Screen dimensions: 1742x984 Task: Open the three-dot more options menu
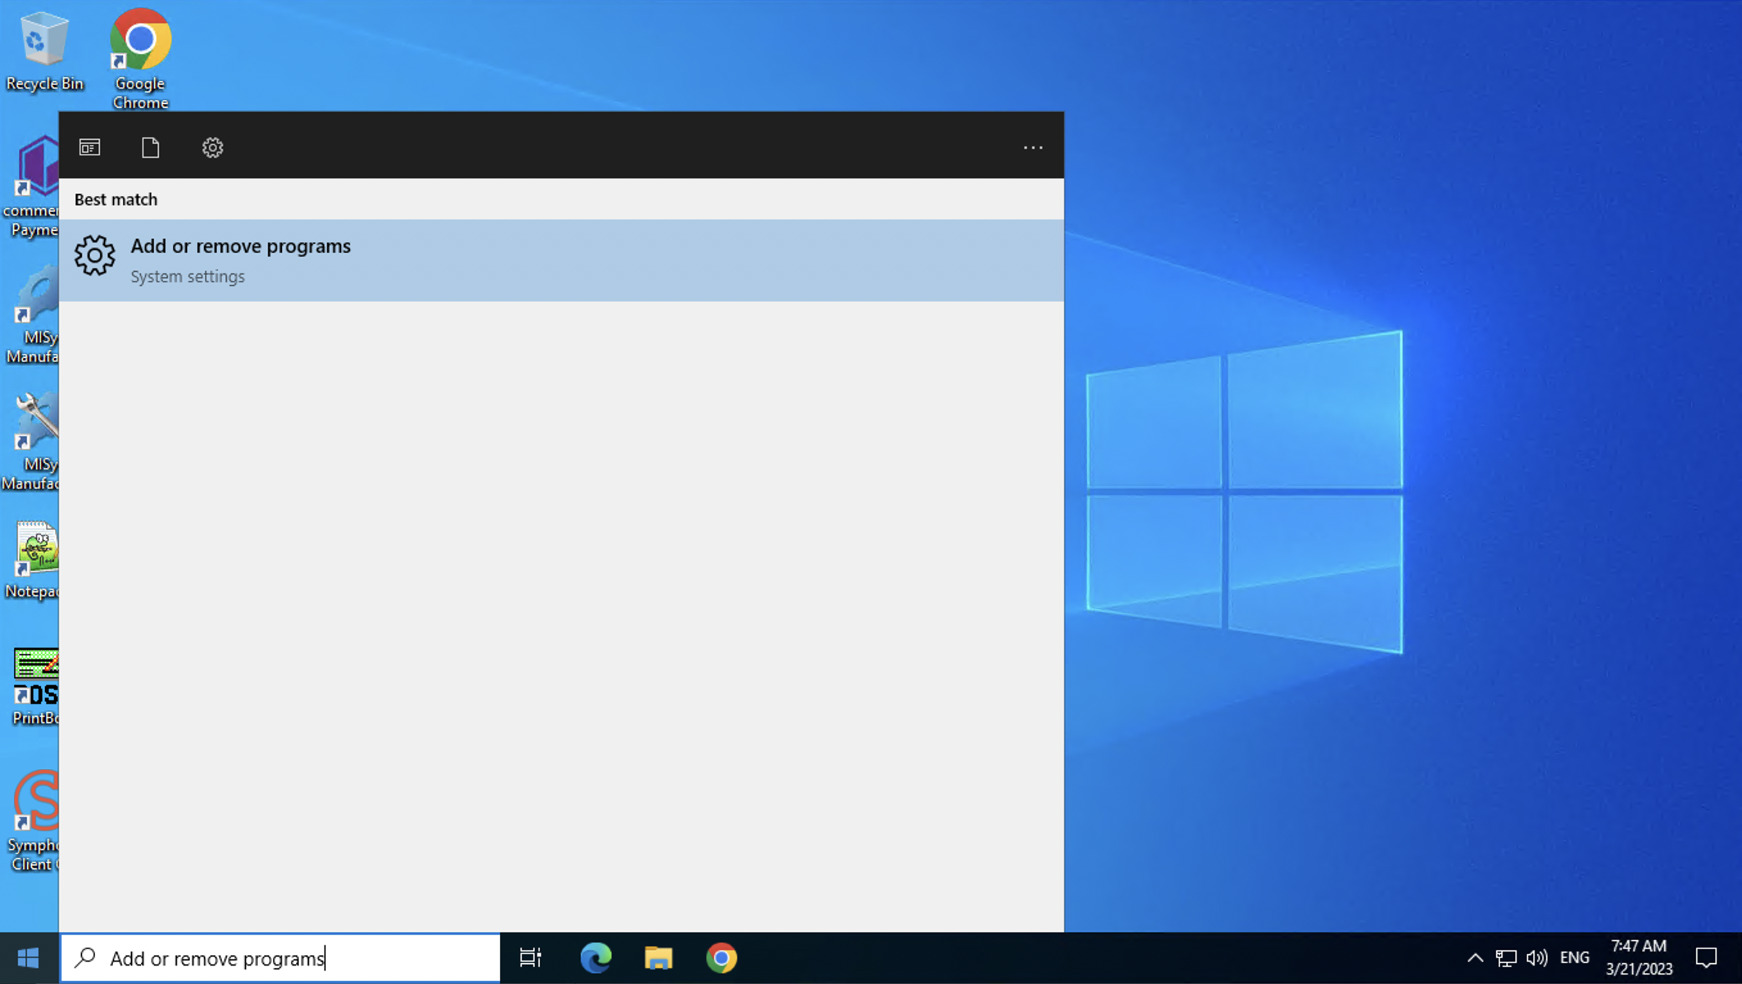tap(1032, 148)
